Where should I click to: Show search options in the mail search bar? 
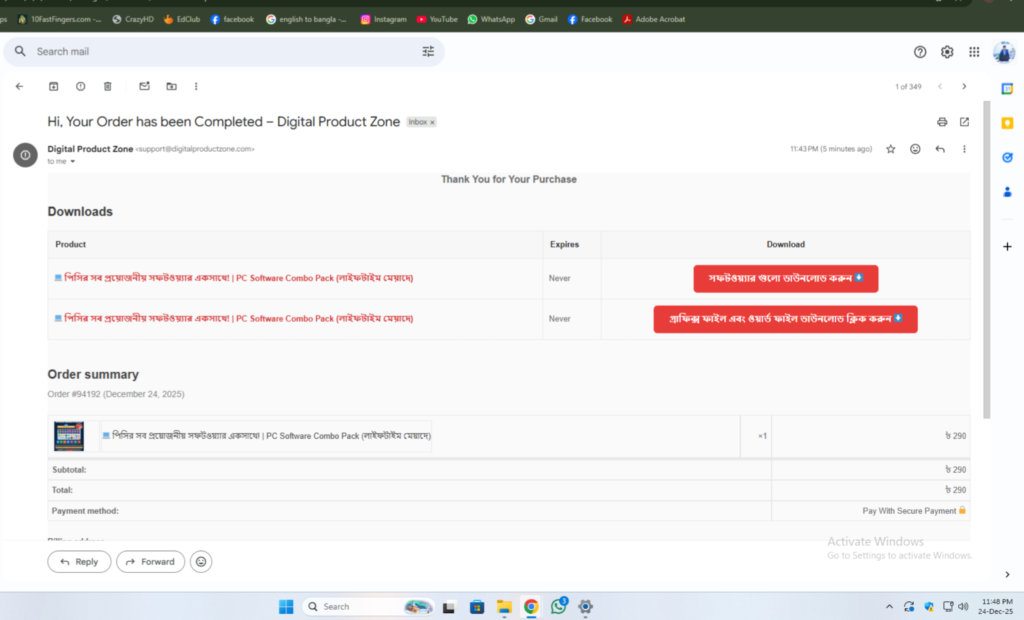point(428,52)
